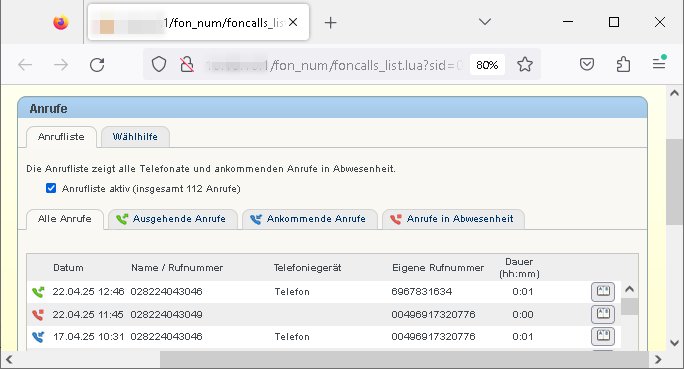Open the Ausgehende Anrufe tab
This screenshot has width=684, height=369.
pos(173,219)
